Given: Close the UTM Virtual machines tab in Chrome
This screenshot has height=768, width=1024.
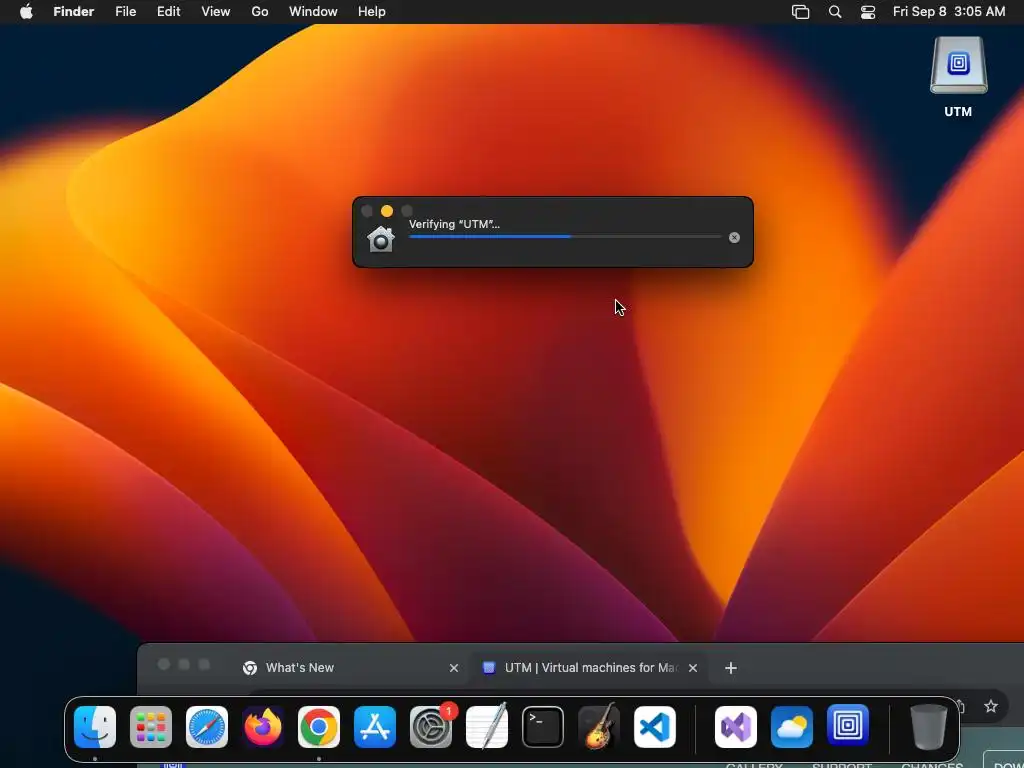Looking at the screenshot, I should tap(693, 668).
